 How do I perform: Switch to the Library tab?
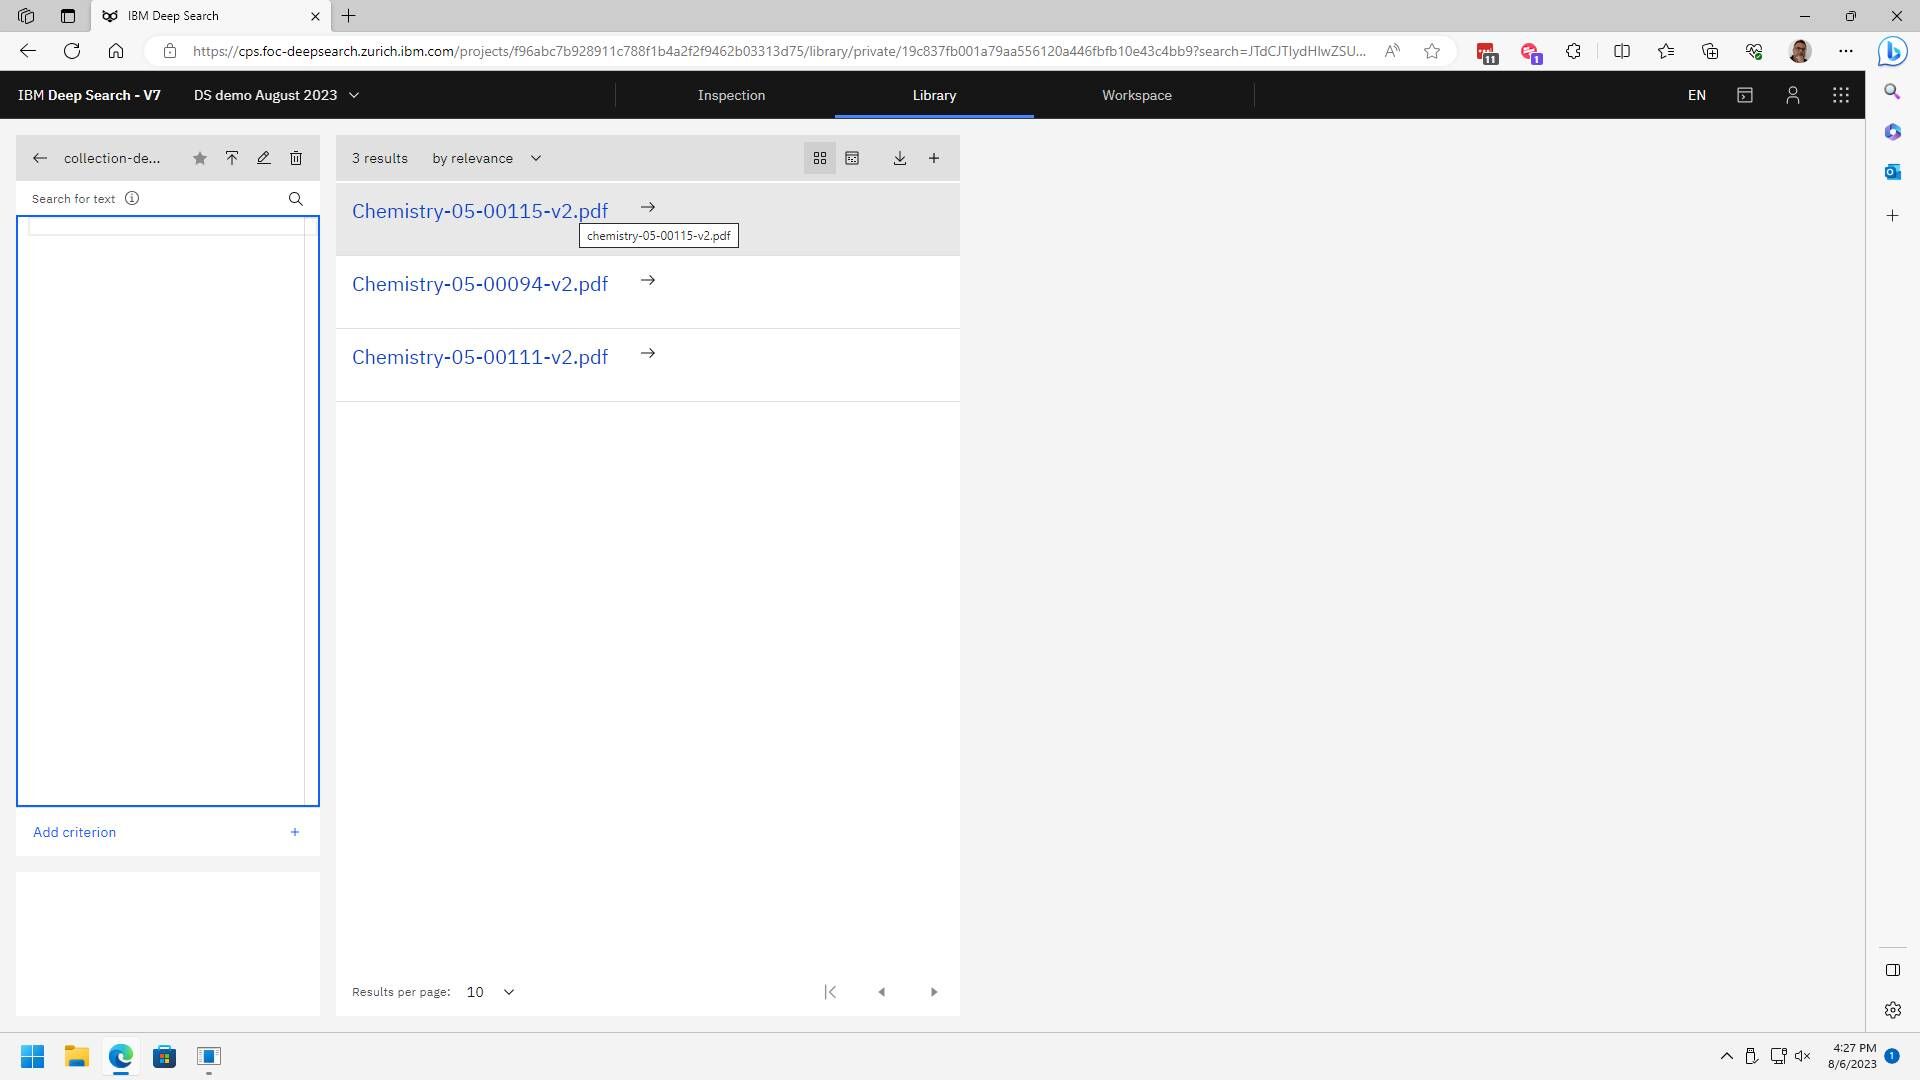pyautogui.click(x=934, y=95)
